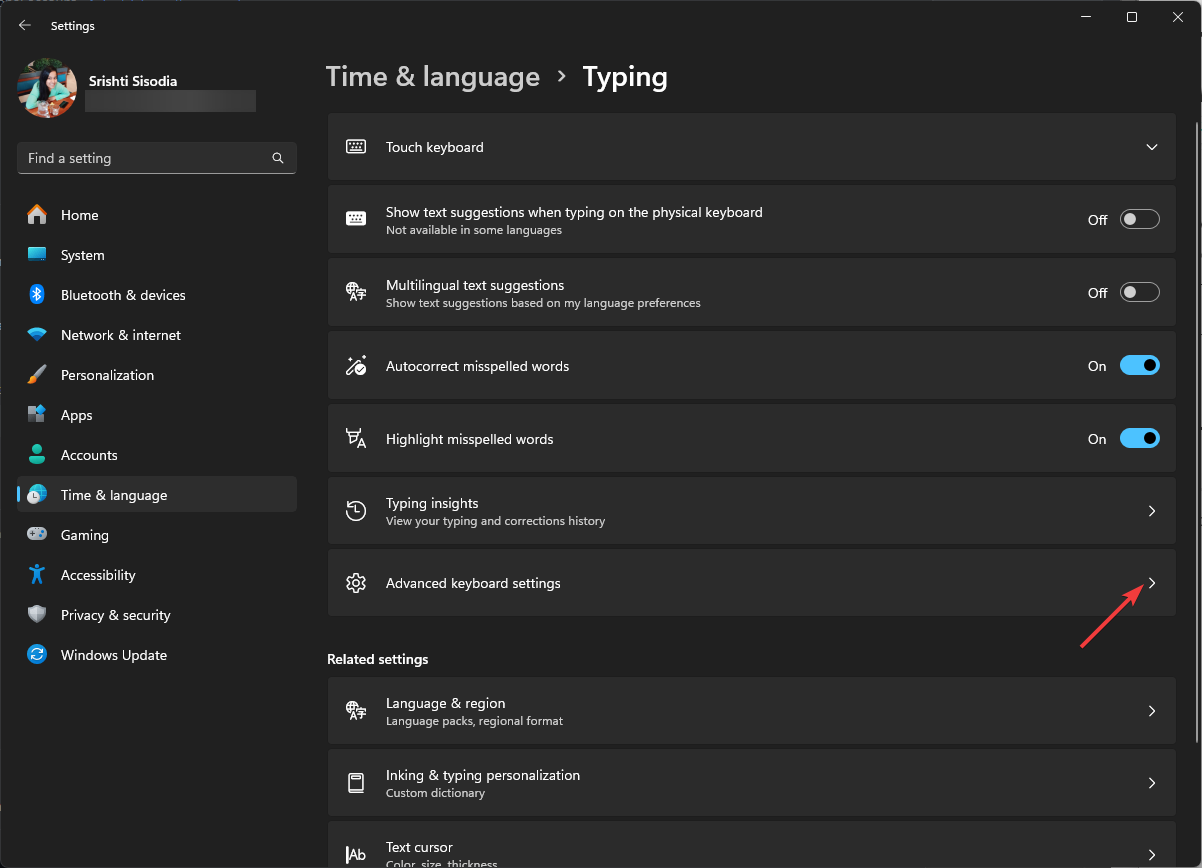
Task: Open Advanced keyboard settings
Action: pos(750,583)
